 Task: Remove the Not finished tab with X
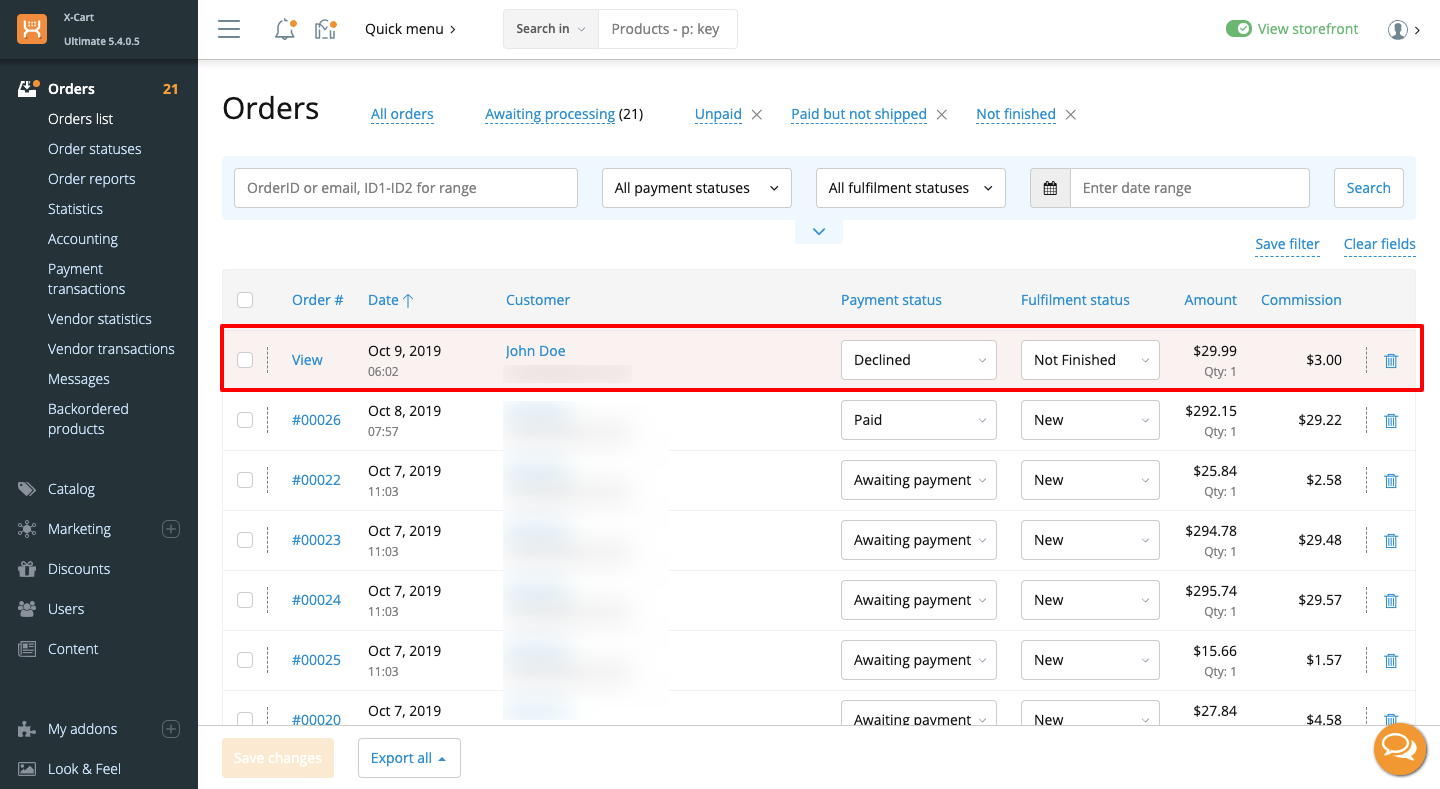tap(1071, 114)
